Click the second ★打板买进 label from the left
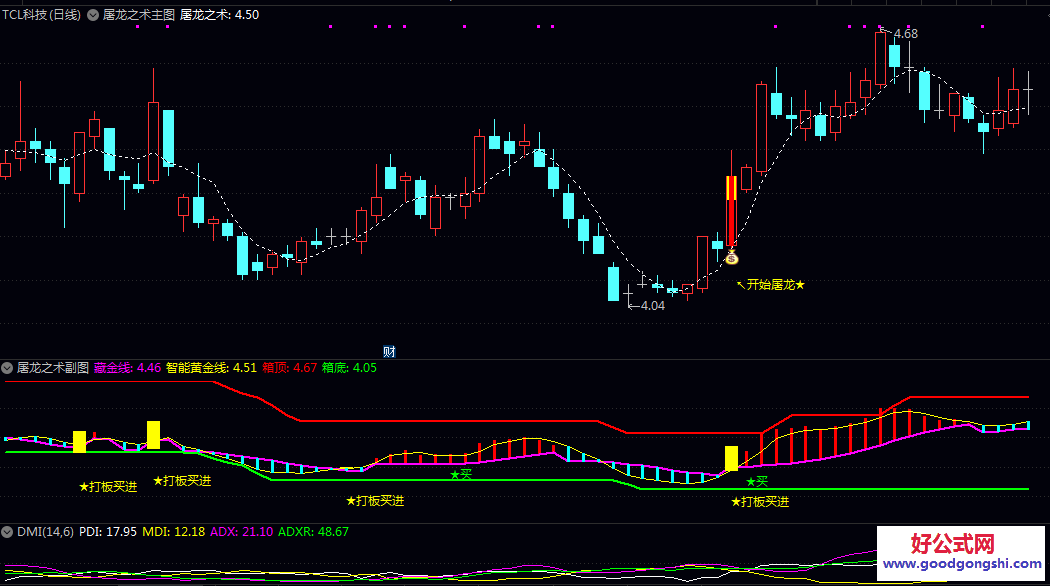The width and height of the screenshot is (1050, 586). [x=182, y=481]
